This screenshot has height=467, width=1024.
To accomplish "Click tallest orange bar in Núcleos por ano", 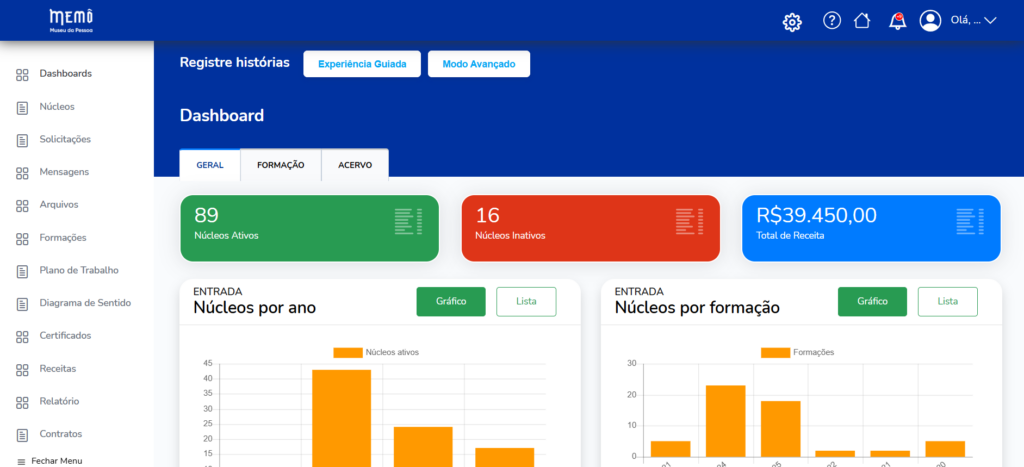I will point(341,417).
